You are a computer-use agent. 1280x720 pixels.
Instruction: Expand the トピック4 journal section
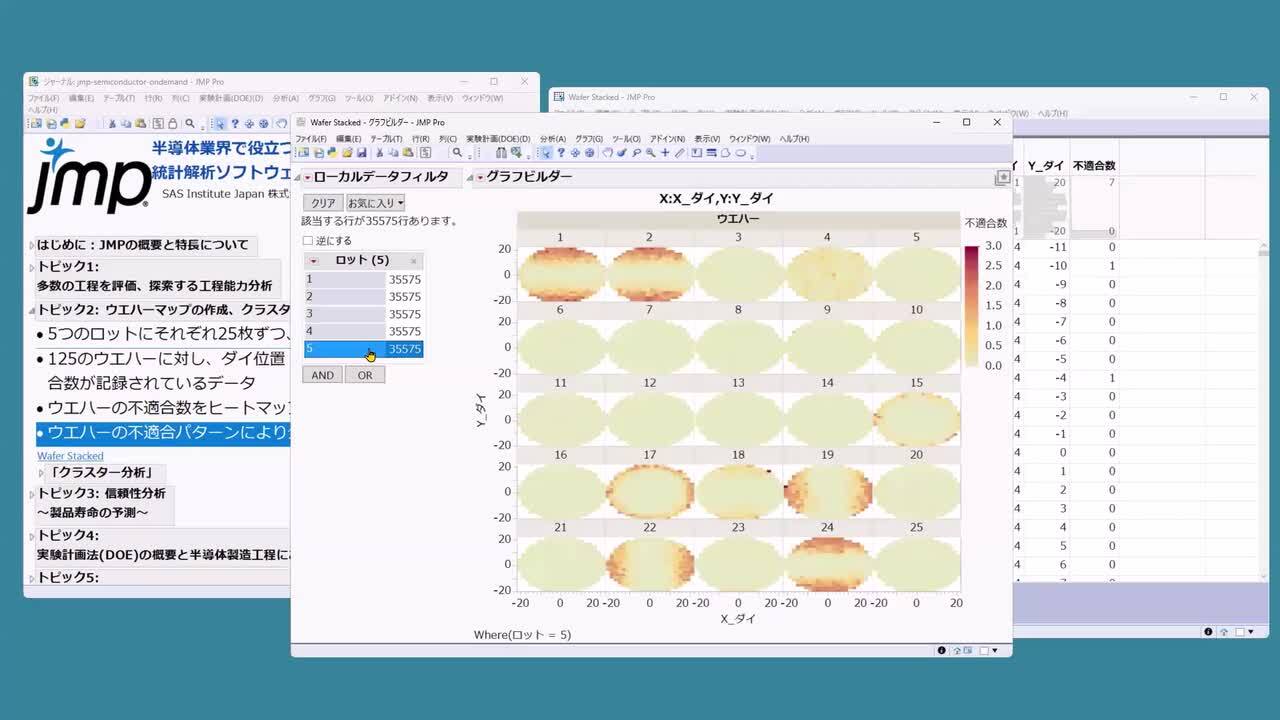(x=32, y=536)
